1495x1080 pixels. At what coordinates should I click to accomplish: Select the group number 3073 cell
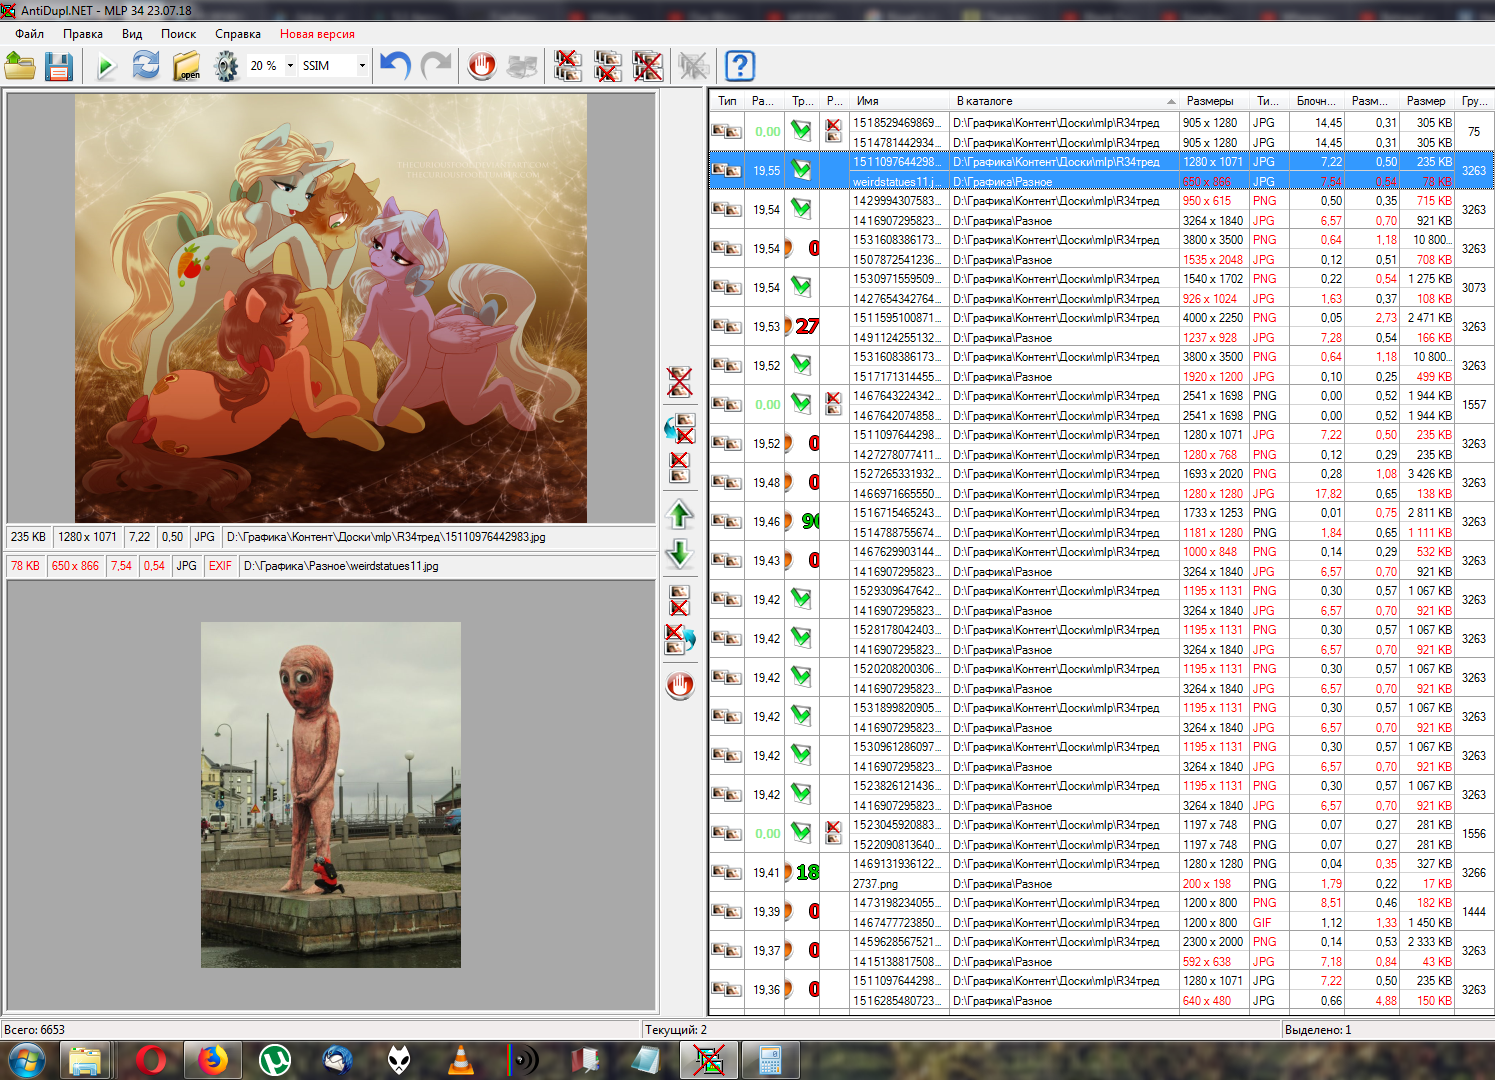click(1474, 287)
